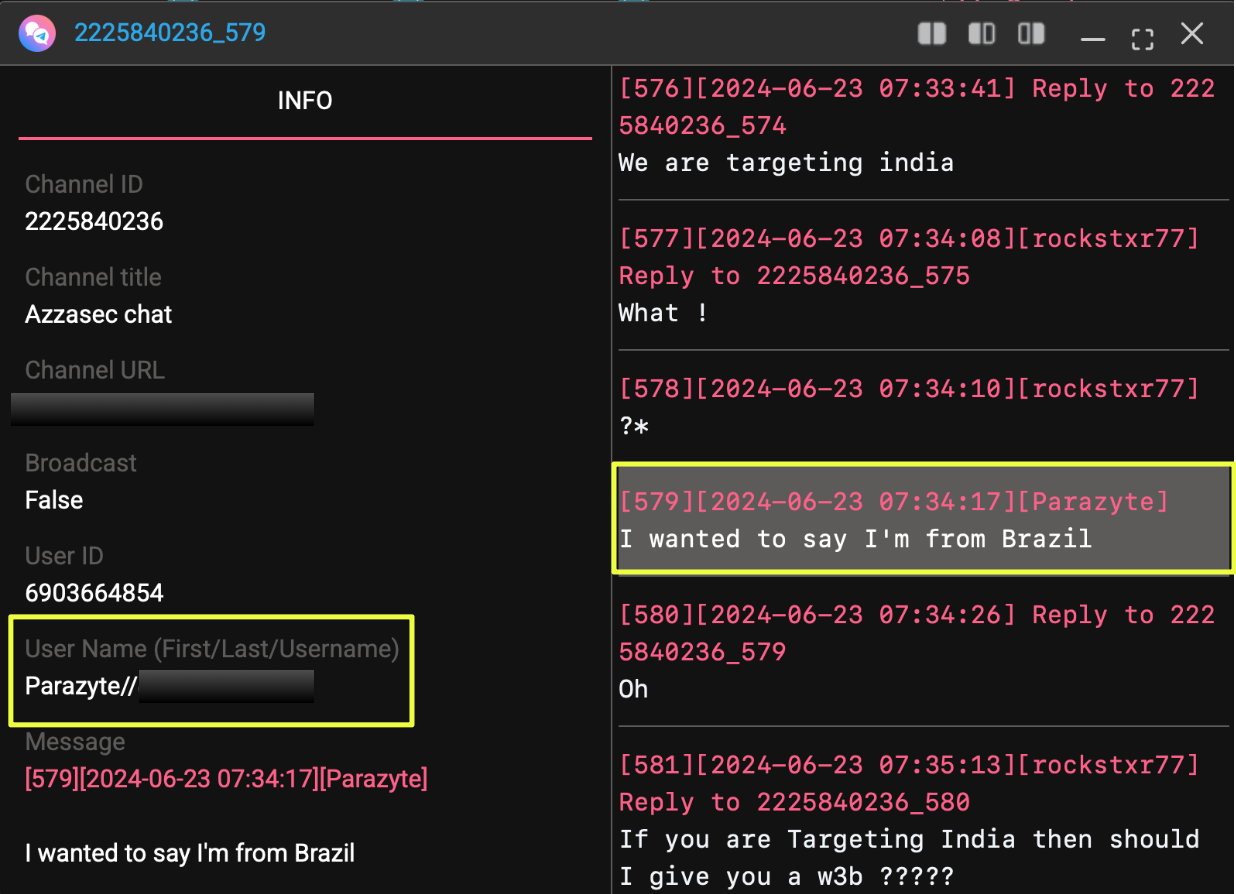Click the Channel ID value 2225840236

coord(94,221)
